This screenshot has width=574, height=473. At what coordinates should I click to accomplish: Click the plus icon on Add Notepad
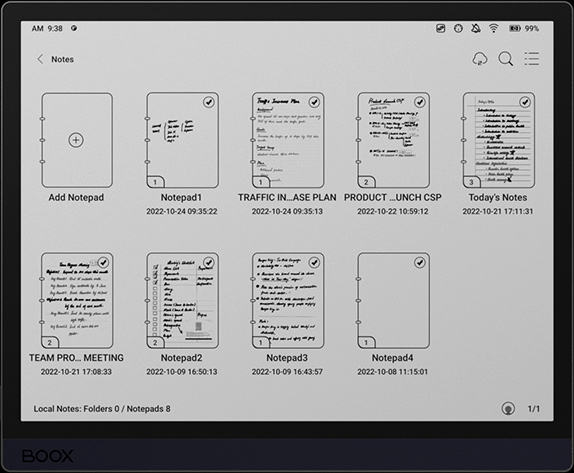[x=76, y=140]
